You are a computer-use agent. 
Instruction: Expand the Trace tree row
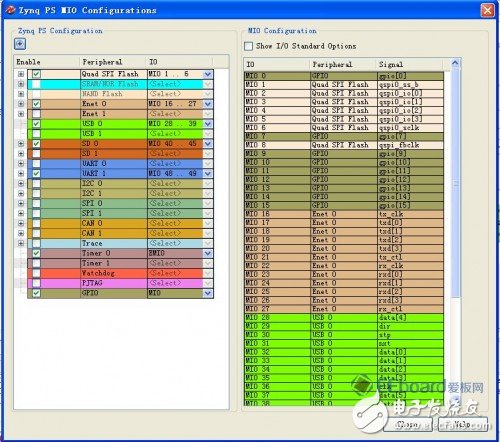click(21, 243)
